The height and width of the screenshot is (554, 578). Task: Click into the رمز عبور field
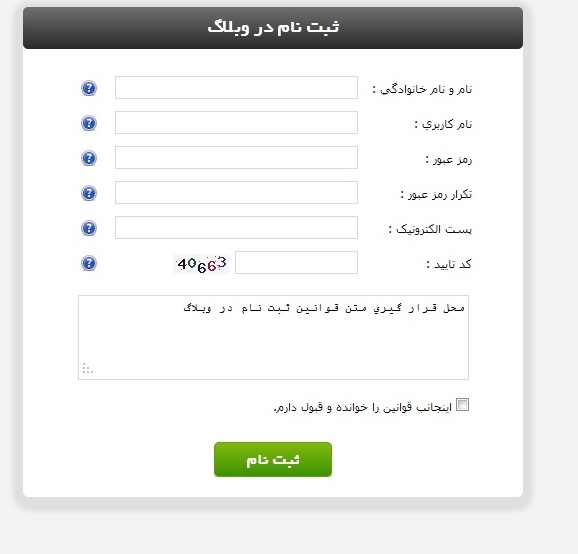pos(236,157)
